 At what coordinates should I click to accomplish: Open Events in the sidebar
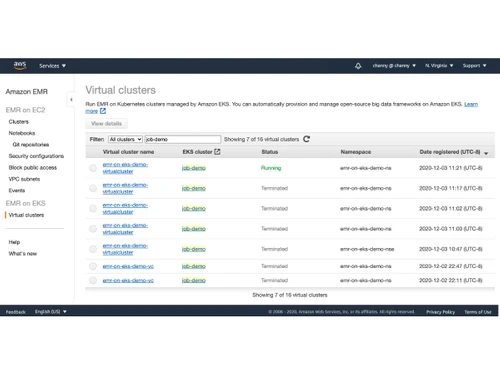pyautogui.click(x=17, y=190)
